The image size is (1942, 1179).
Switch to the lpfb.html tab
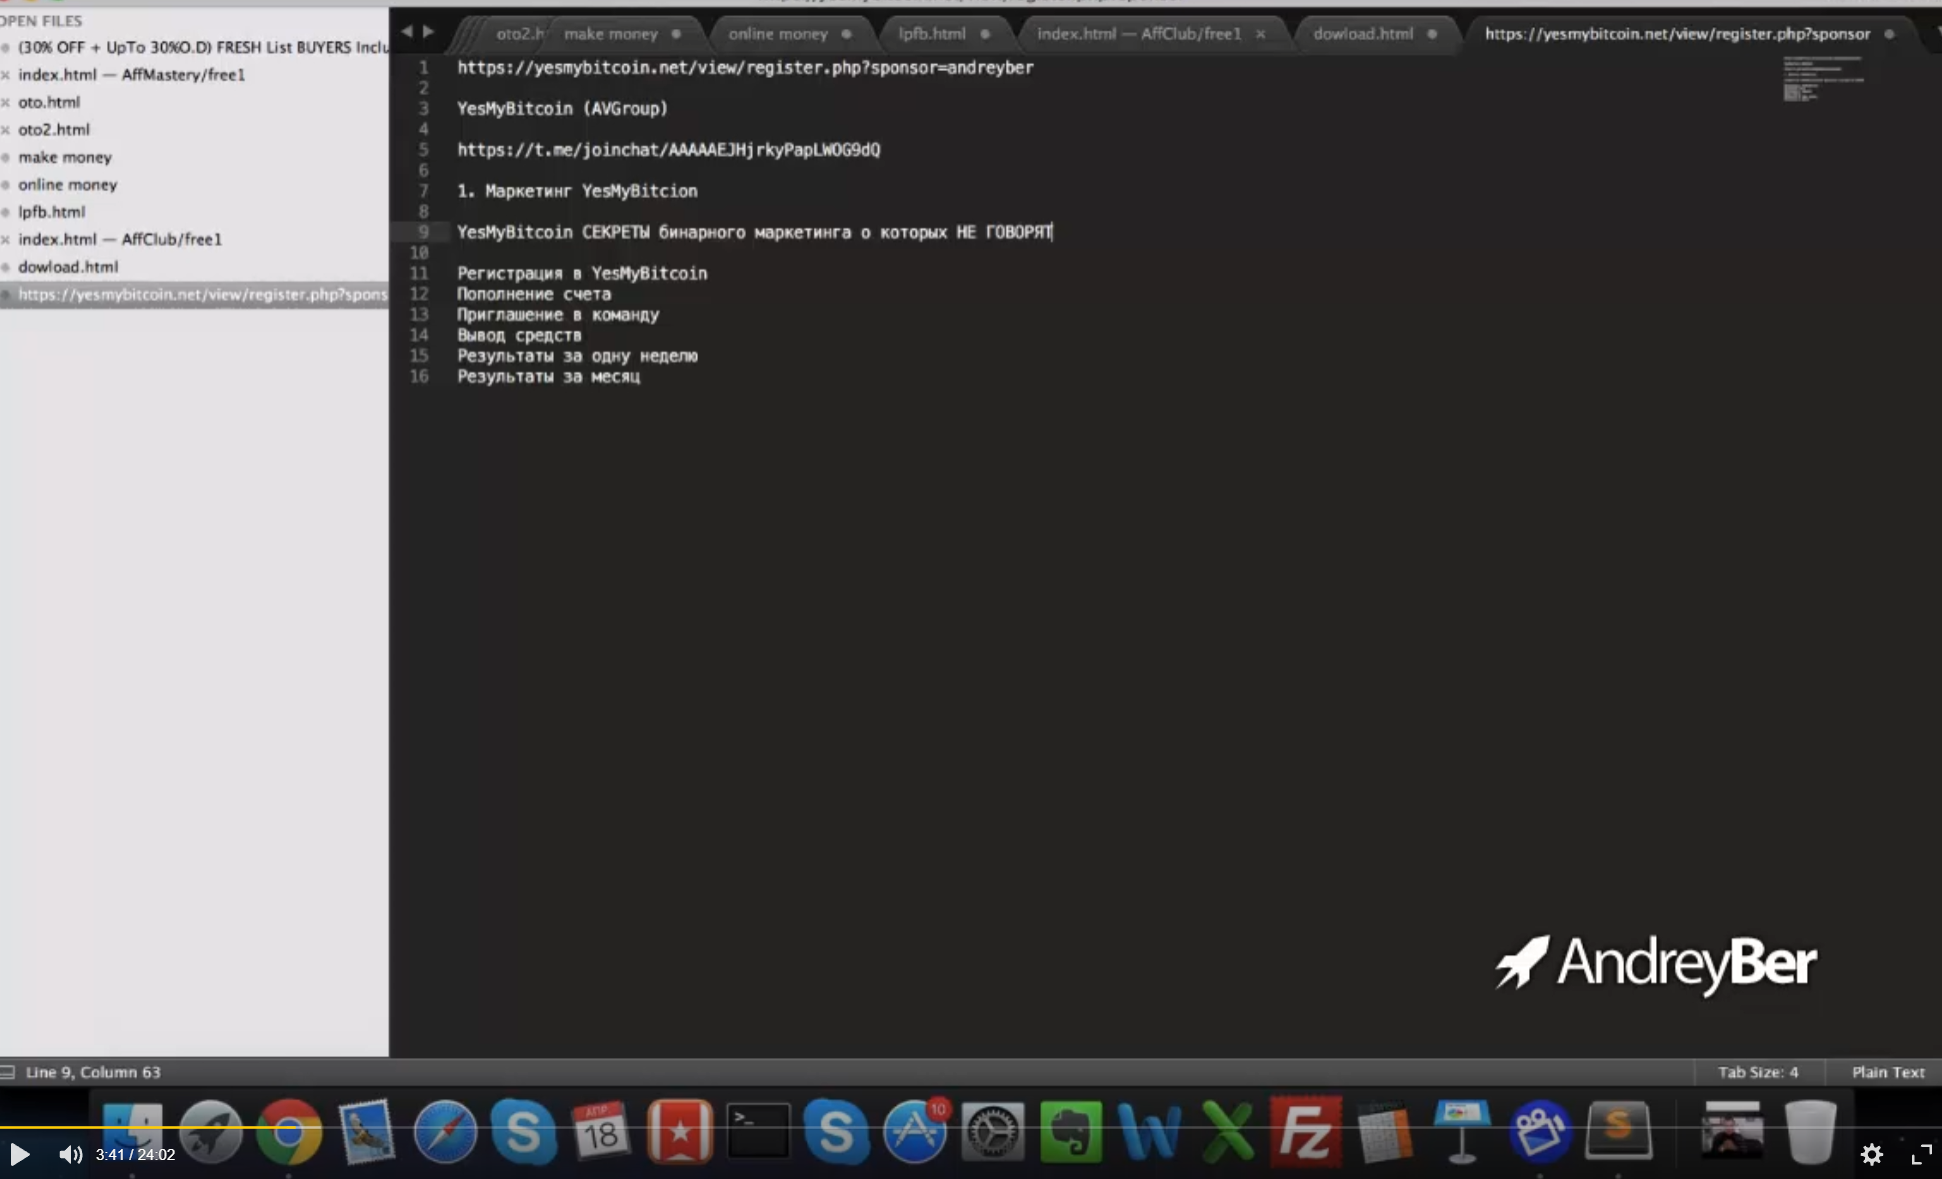pos(932,34)
